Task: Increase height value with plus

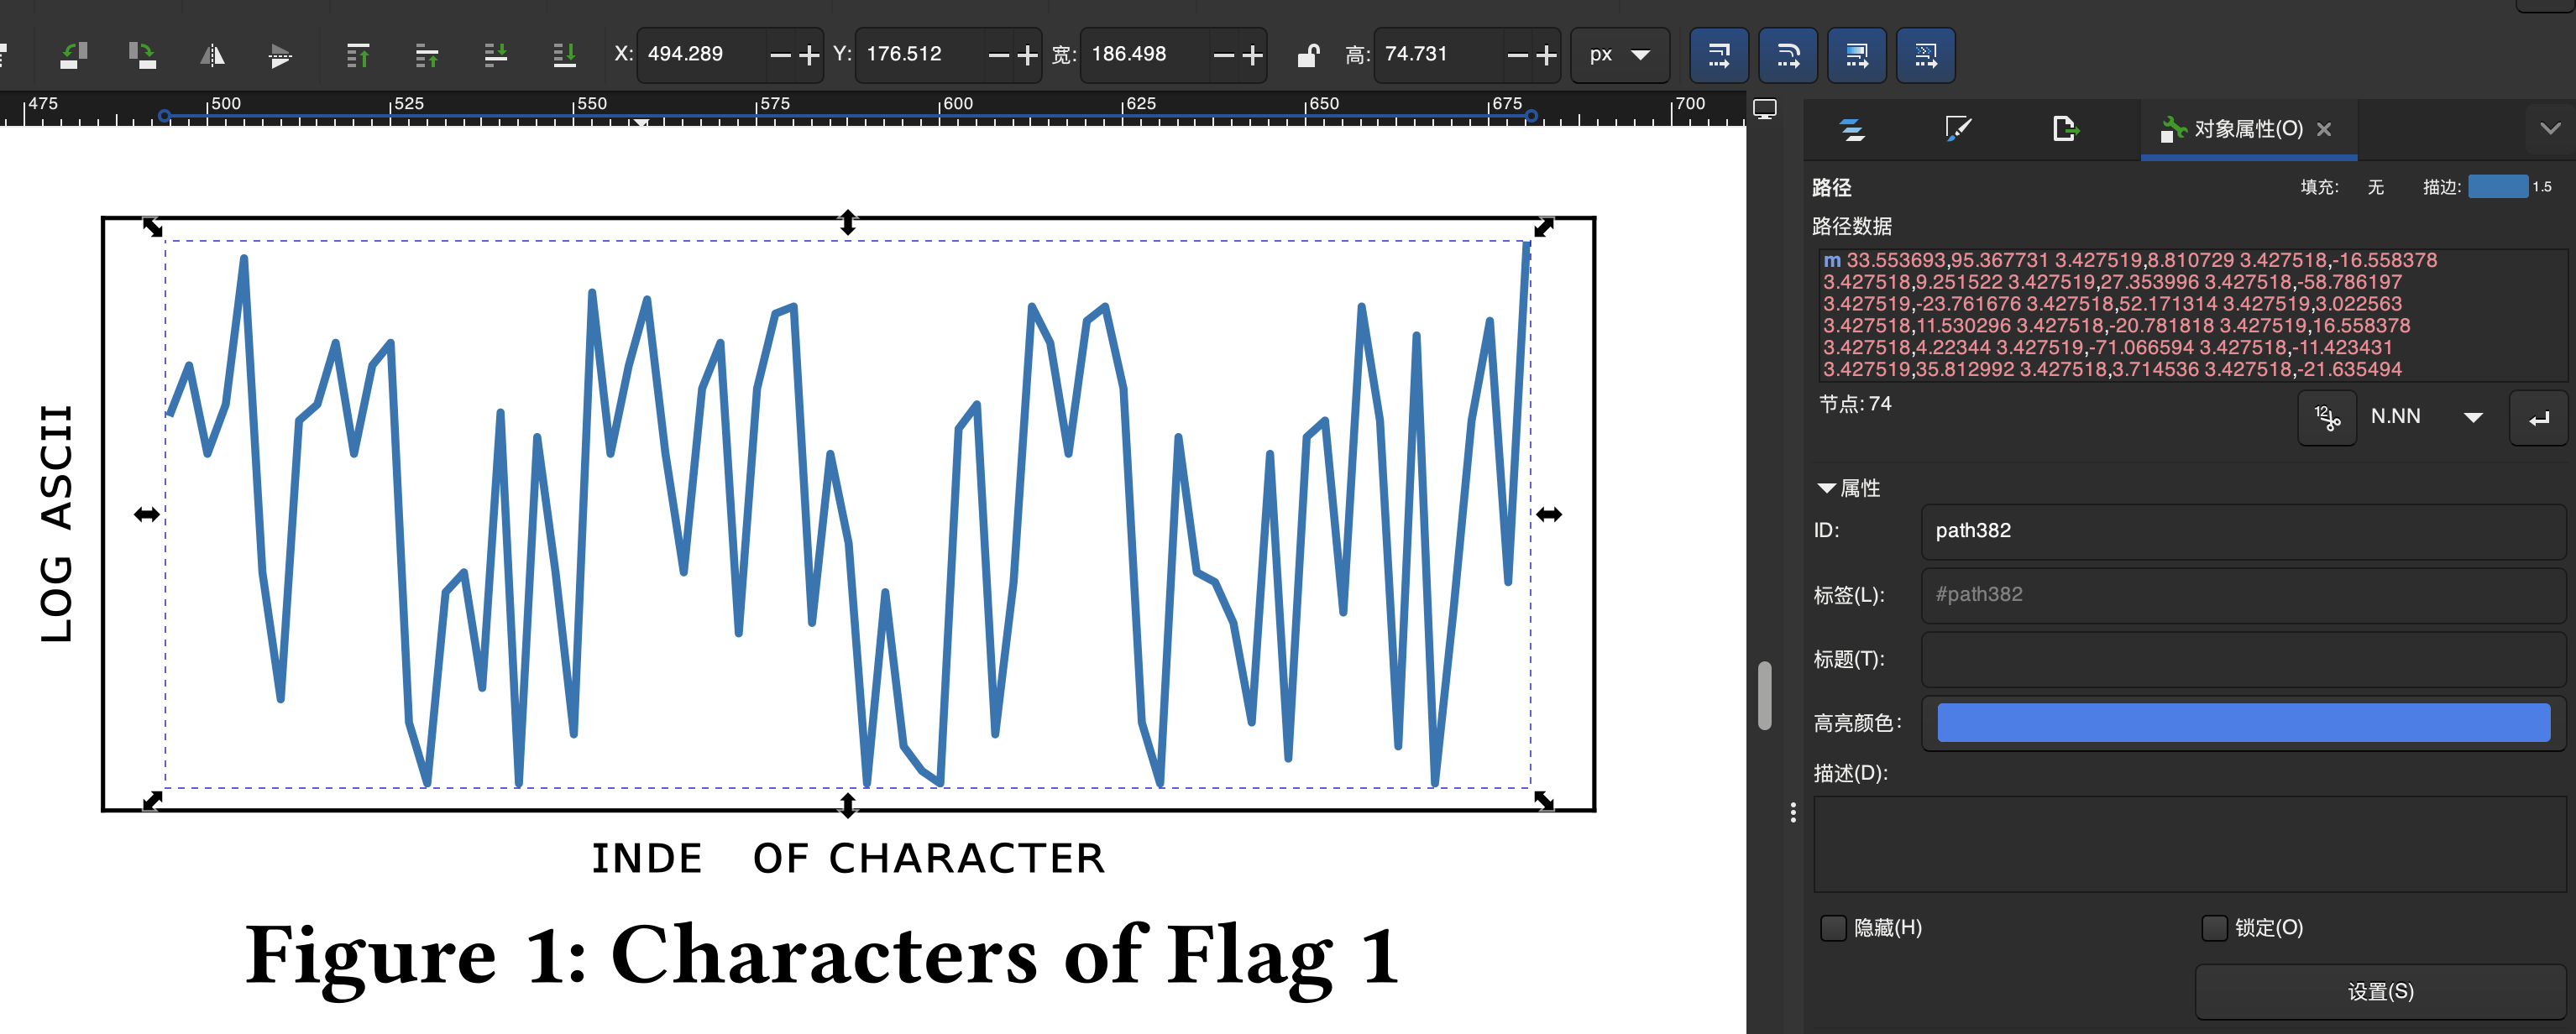Action: click(1546, 55)
